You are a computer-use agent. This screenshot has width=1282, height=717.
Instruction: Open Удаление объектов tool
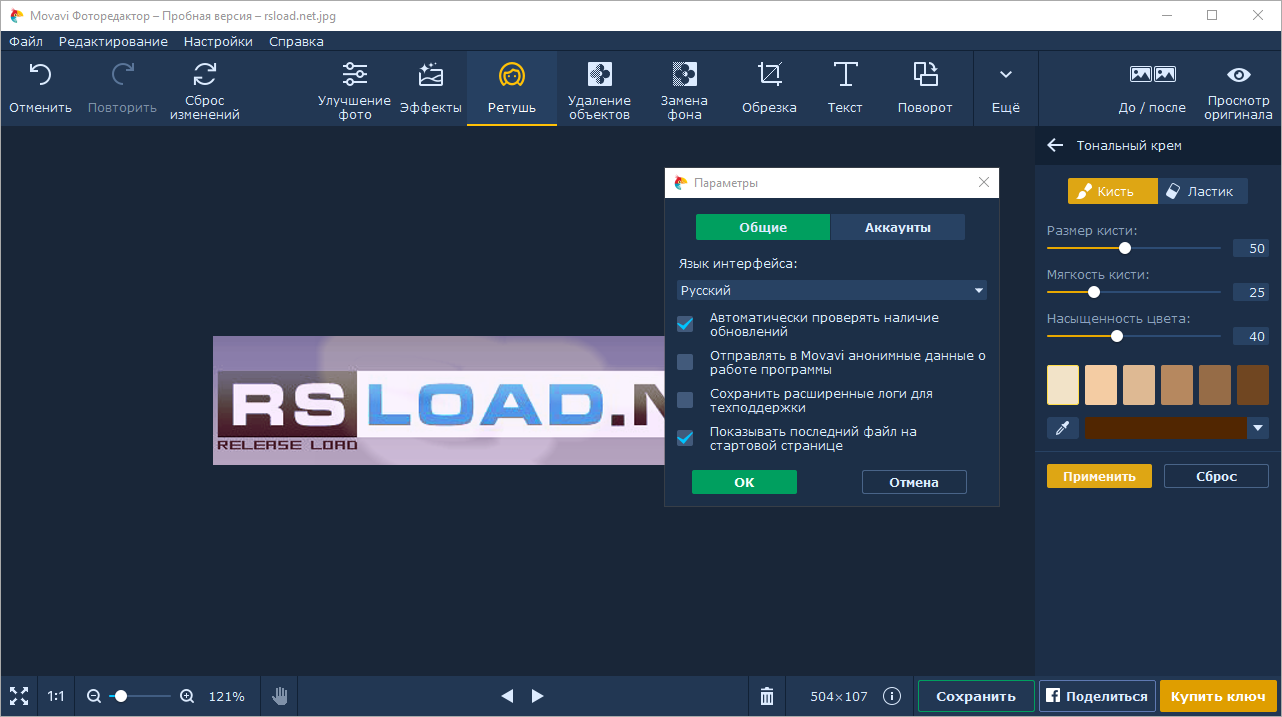click(599, 88)
